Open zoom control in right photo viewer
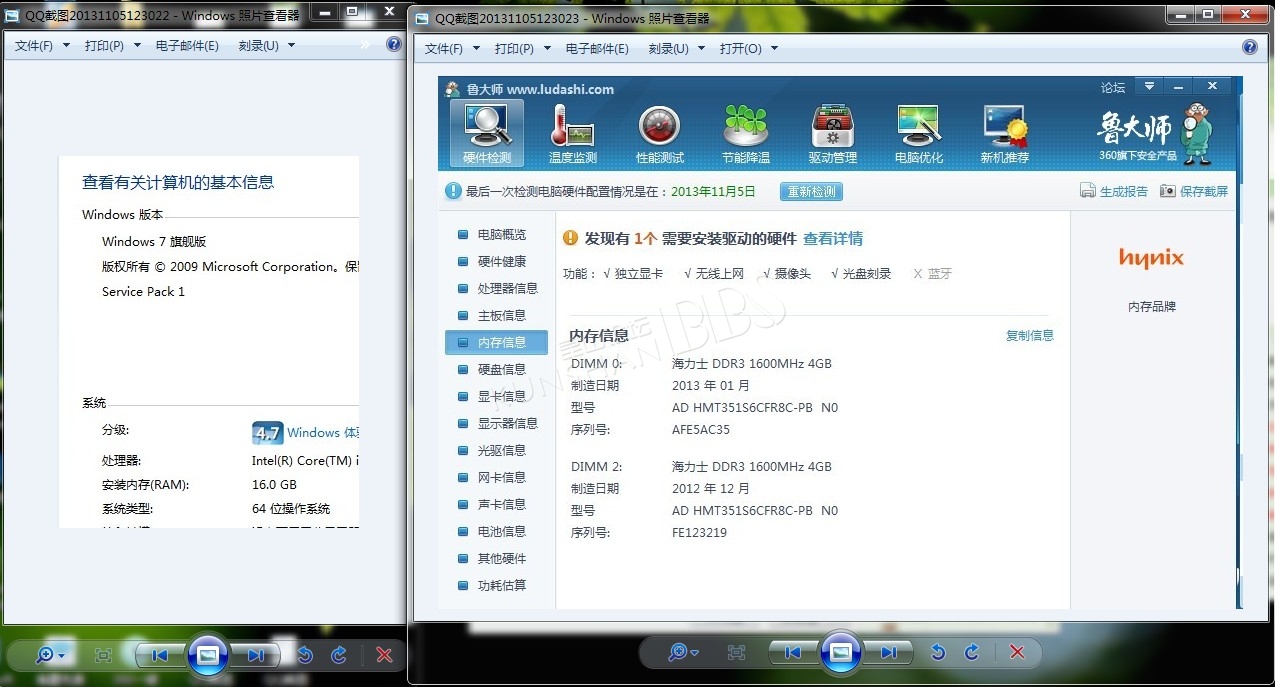Screen dimensions: 1275x687 click(x=683, y=652)
